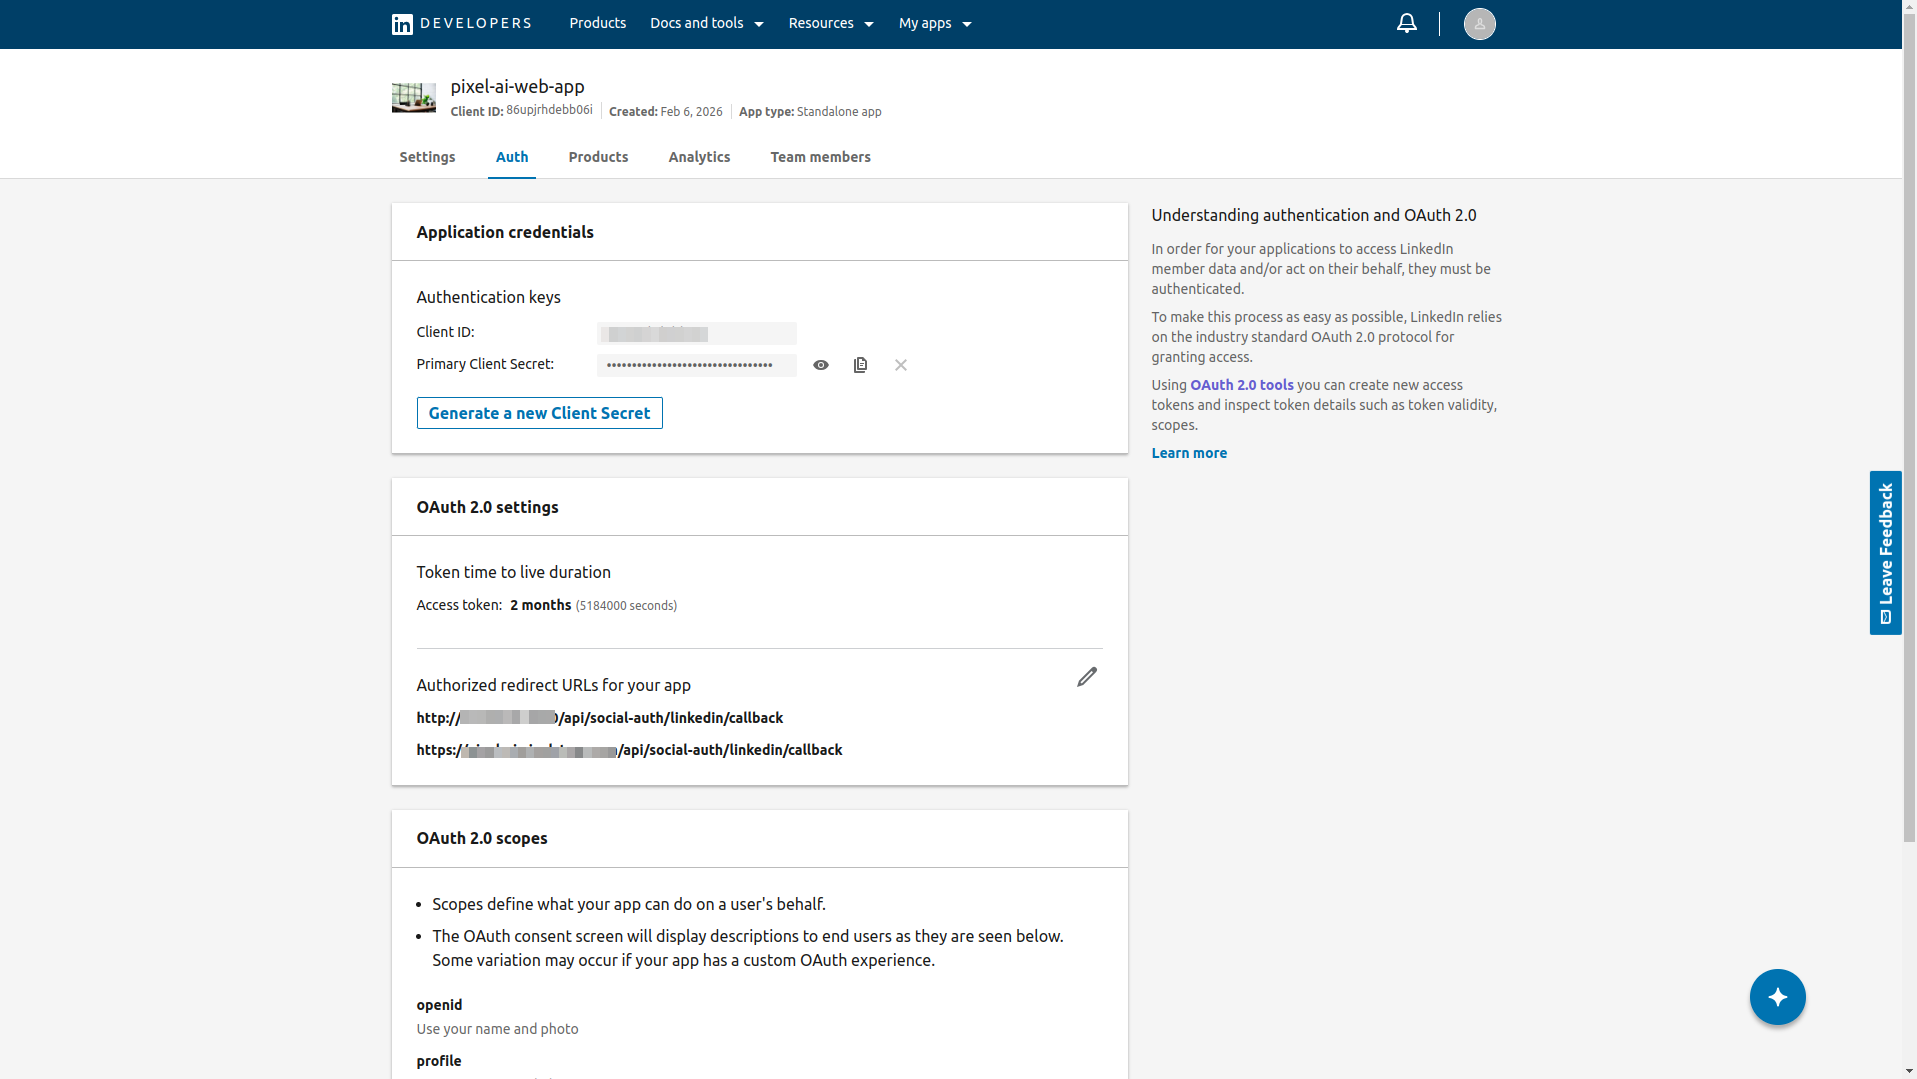This screenshot has width=1917, height=1079.
Task: Click the App type Standalone app label
Action: pyautogui.click(x=810, y=112)
